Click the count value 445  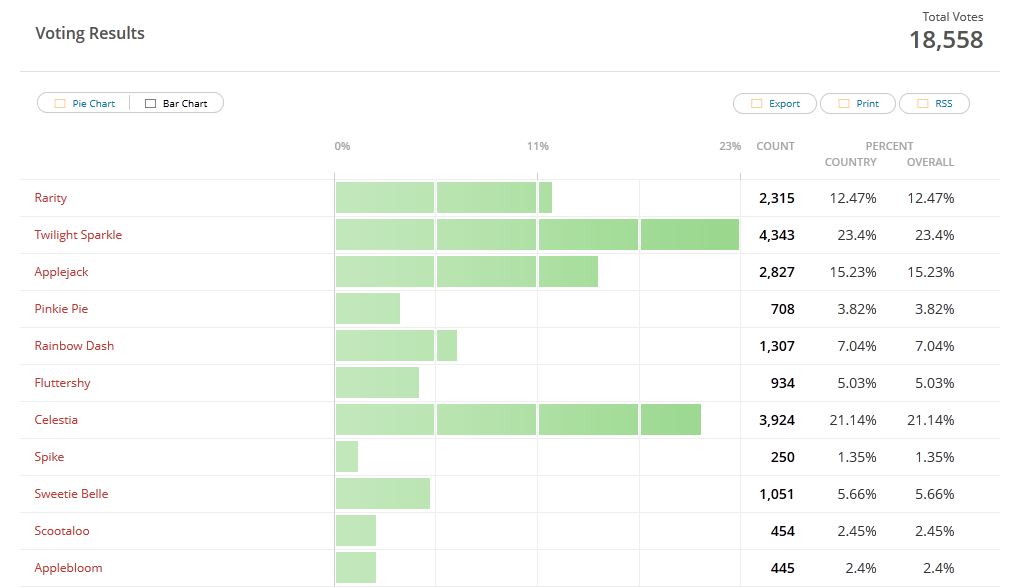tap(783, 569)
